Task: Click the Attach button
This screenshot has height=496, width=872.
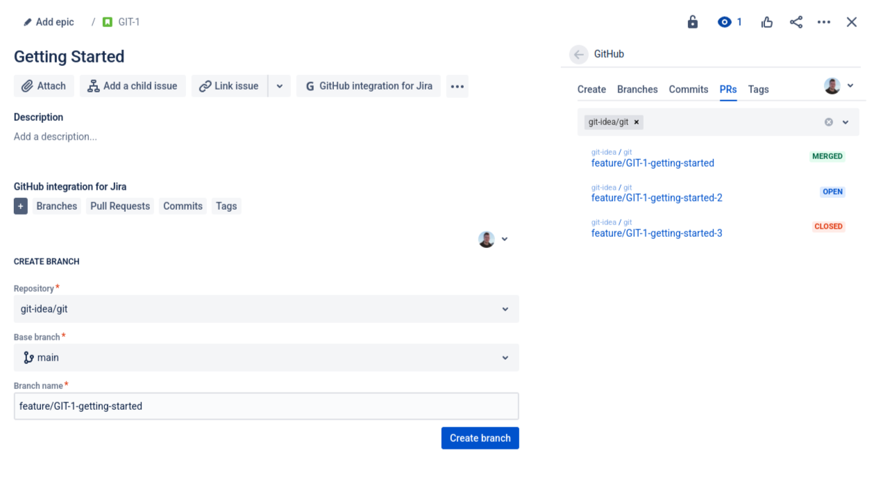Action: [x=43, y=86]
